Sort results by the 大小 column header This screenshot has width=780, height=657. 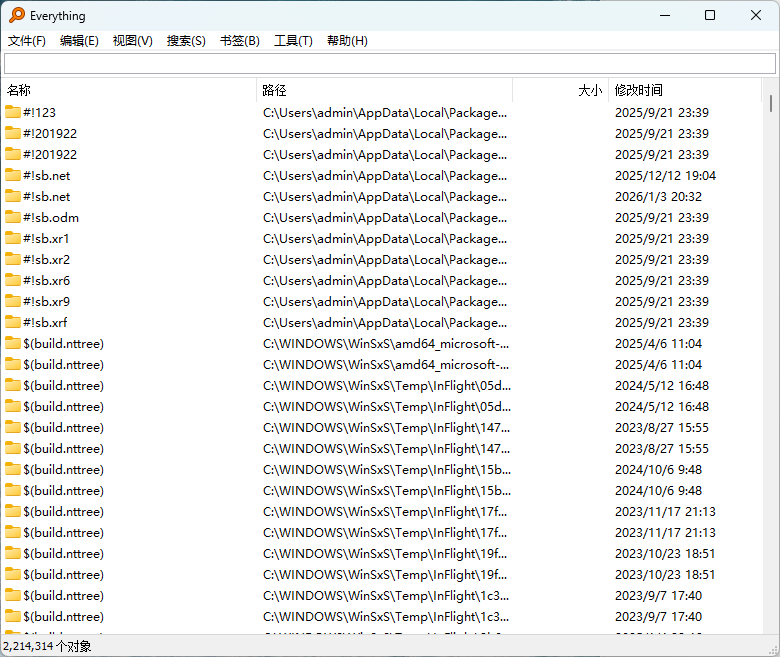[x=561, y=90]
